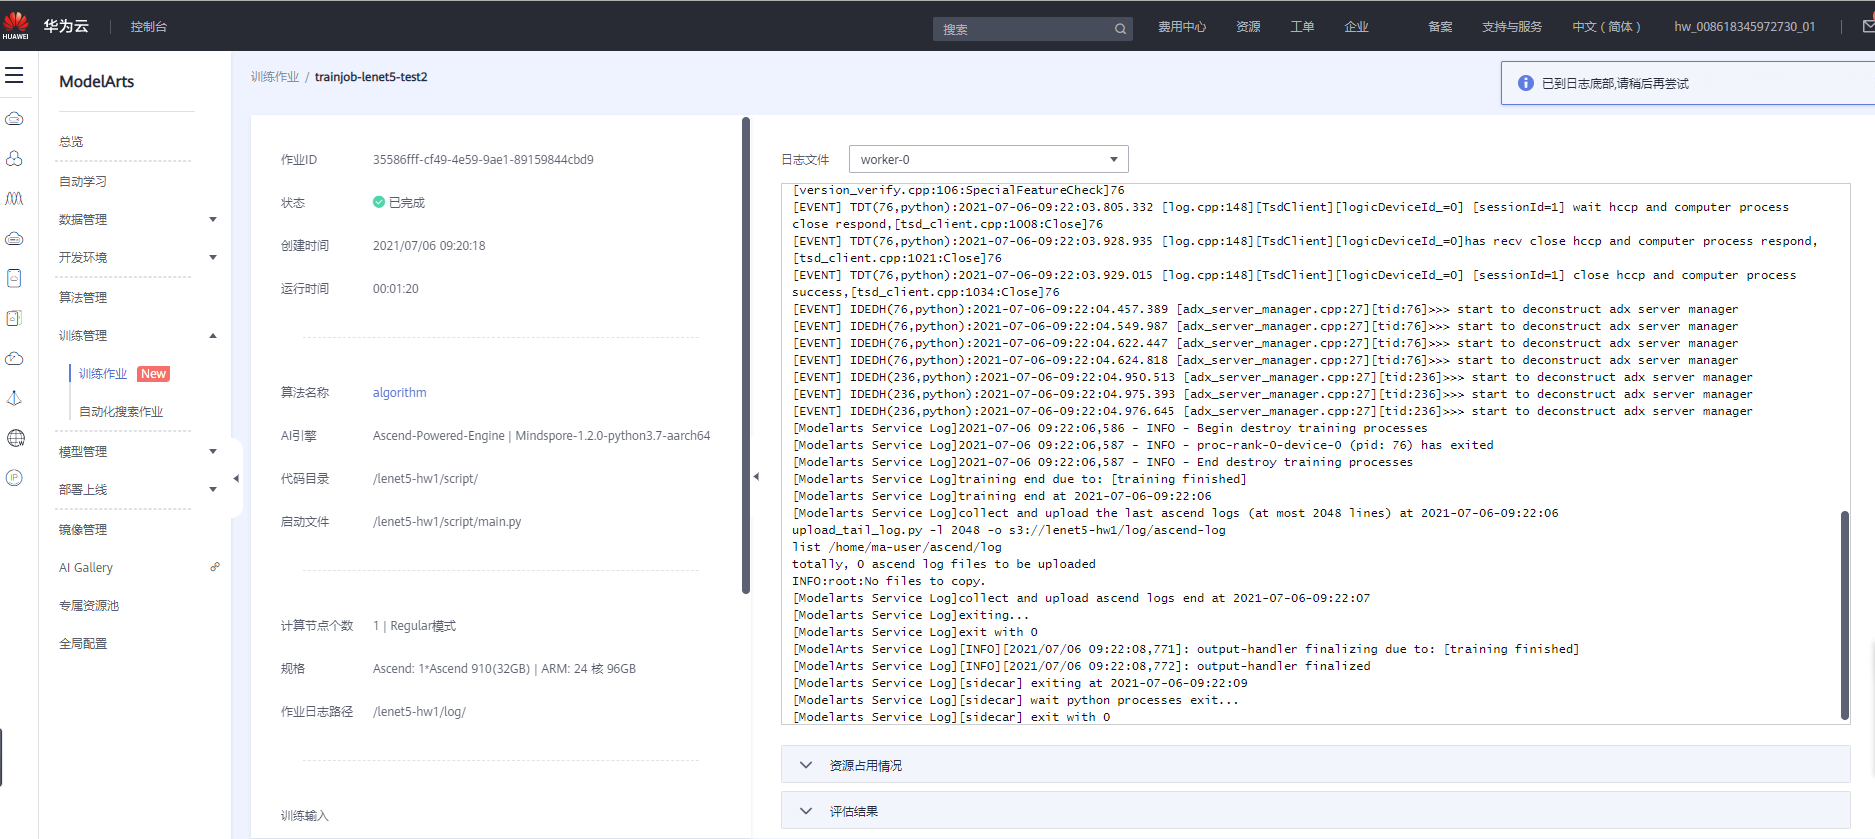Viewport: 1875px width, 839px height.
Task: Click the 华为云 brand name in the header
Action: coord(66,26)
